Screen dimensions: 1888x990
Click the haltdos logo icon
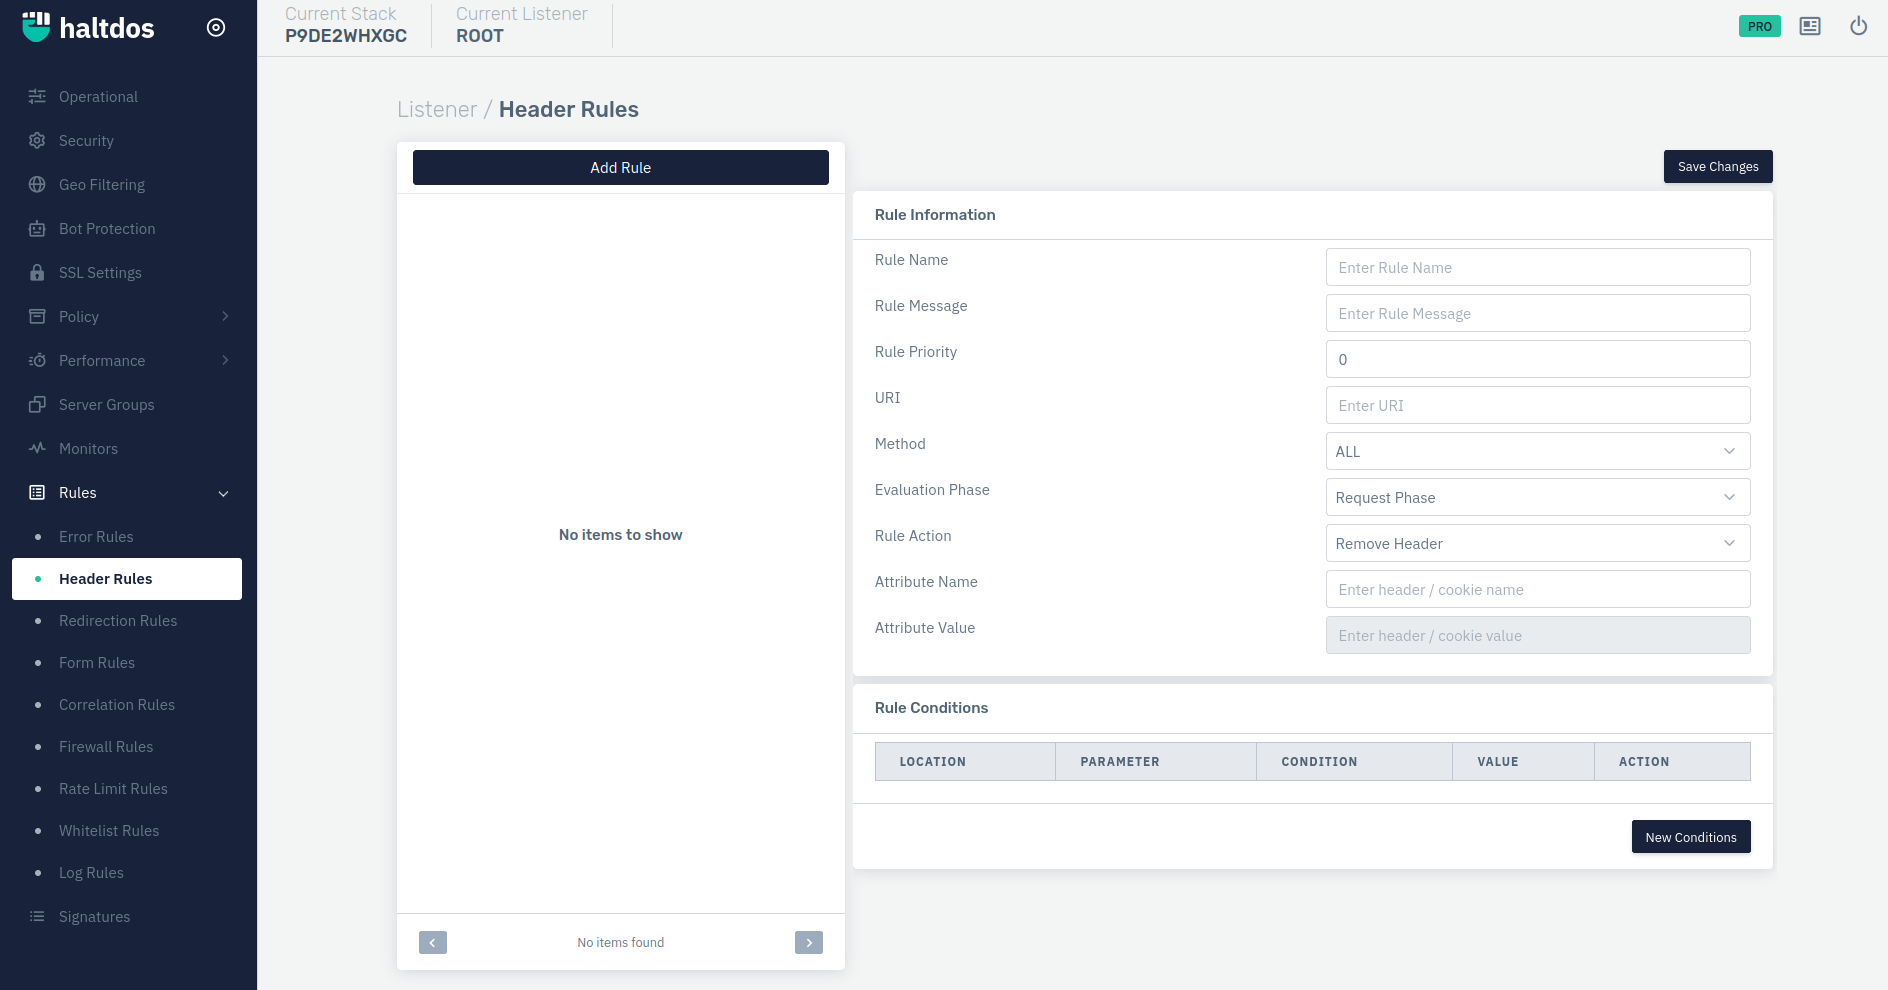pos(36,27)
